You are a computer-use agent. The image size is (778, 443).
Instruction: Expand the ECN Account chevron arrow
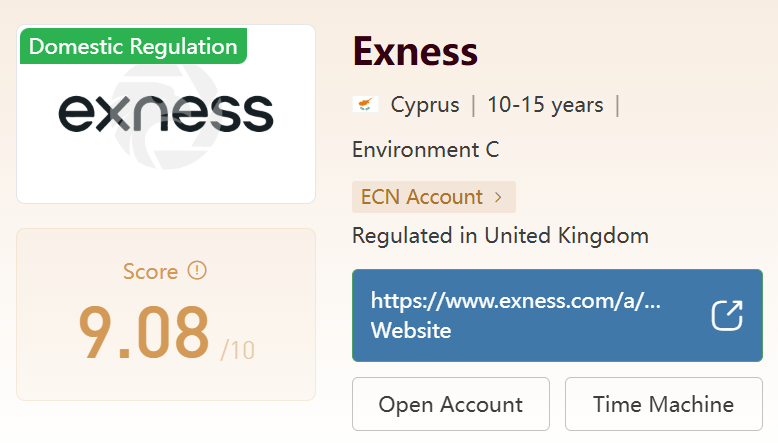click(x=499, y=197)
